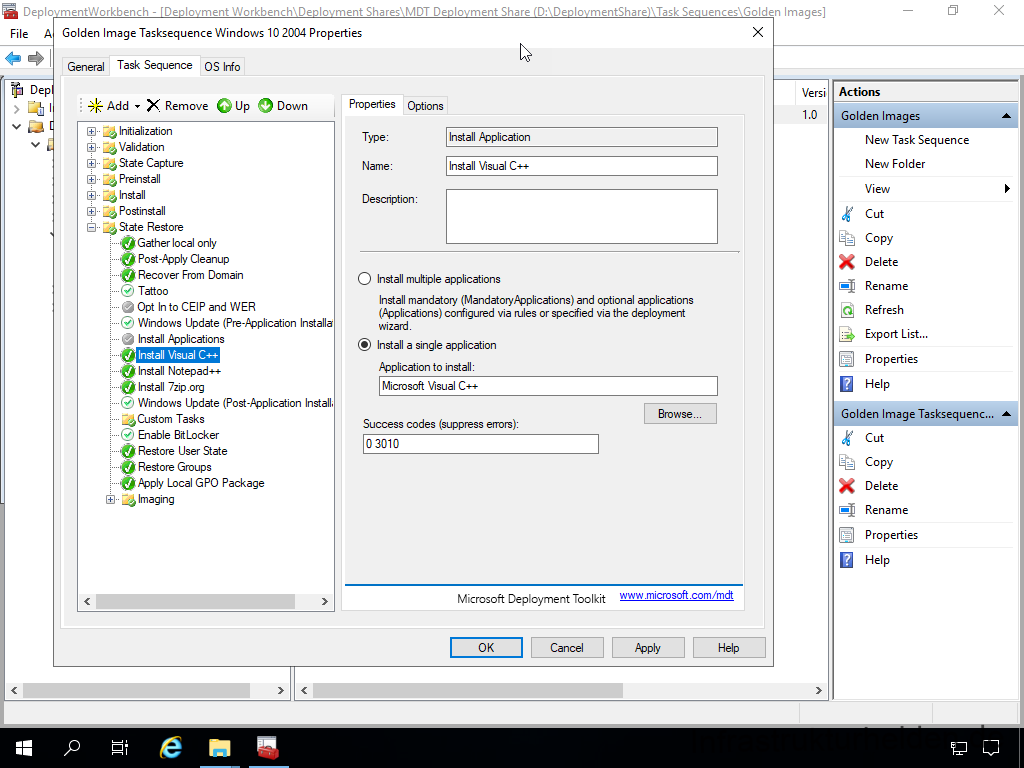
Task: Switch to the General tab
Action: [86, 67]
